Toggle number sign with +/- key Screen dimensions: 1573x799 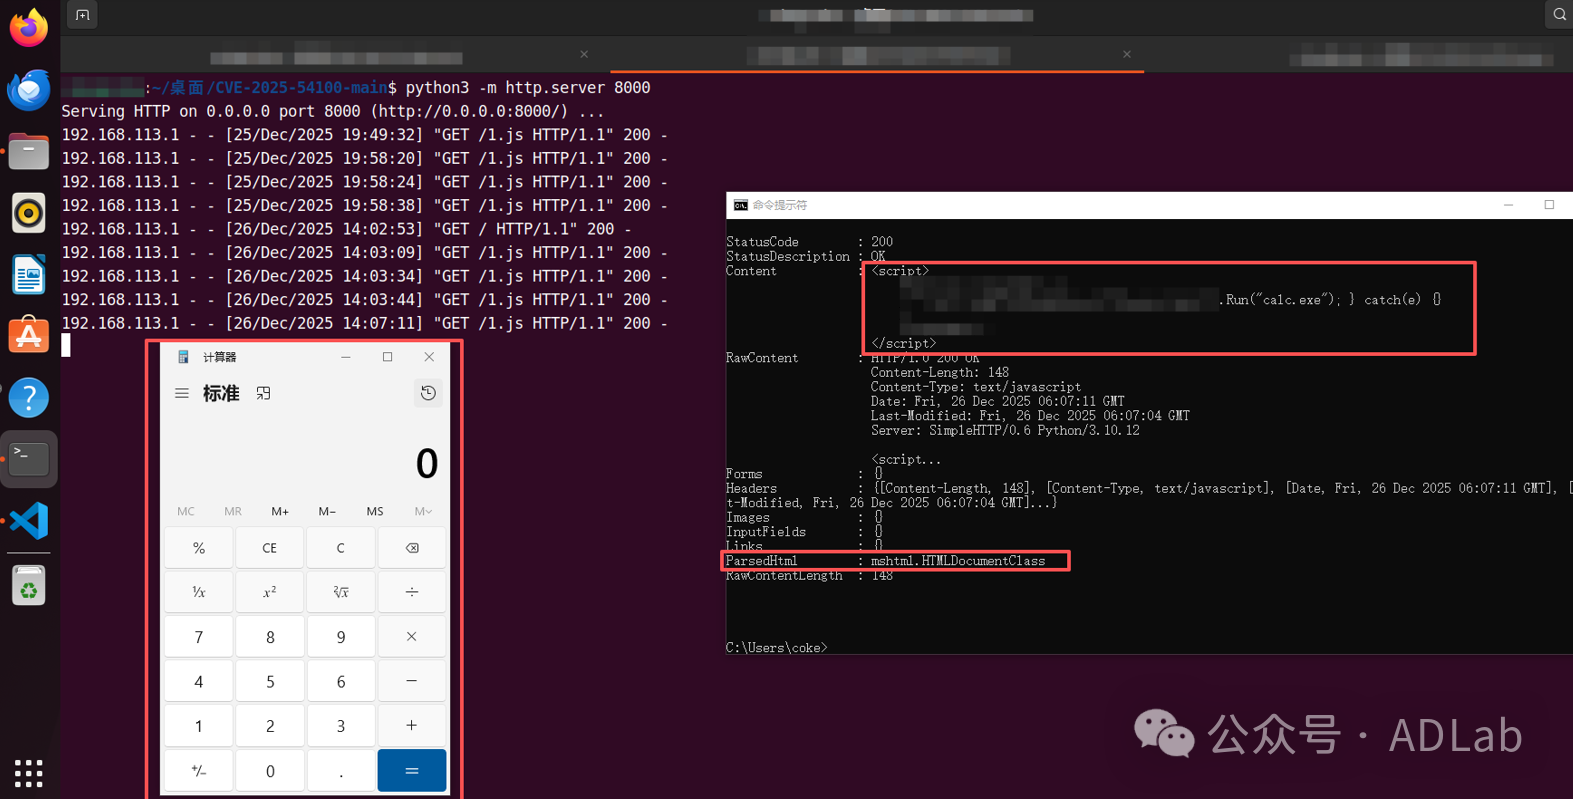click(199, 771)
